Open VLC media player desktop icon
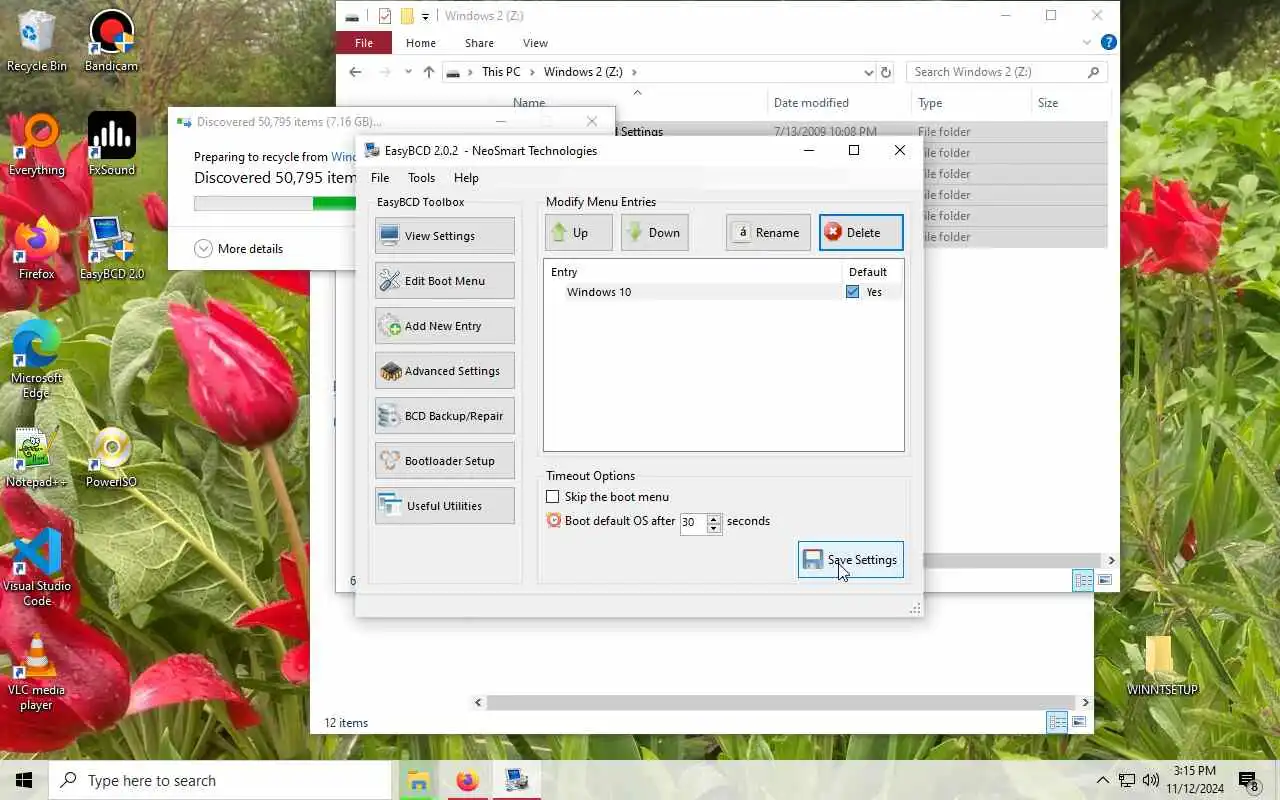Image resolution: width=1280 pixels, height=800 pixels. (x=37, y=672)
